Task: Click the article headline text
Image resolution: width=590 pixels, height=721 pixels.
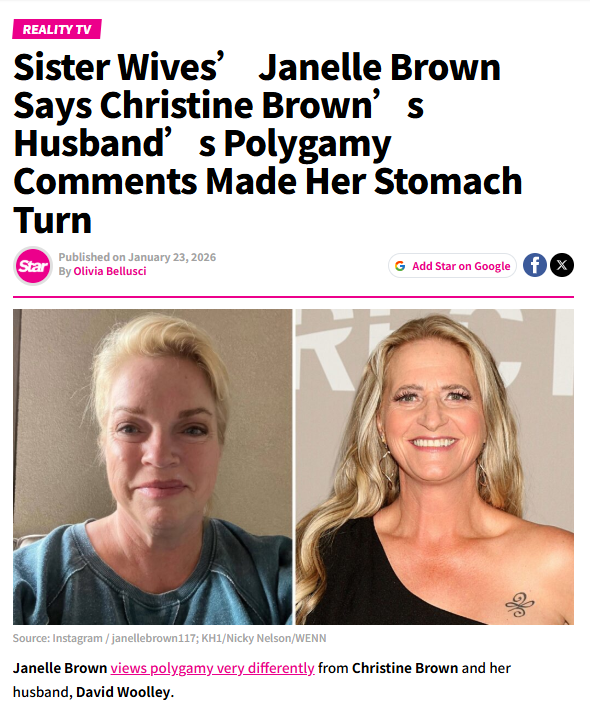Action: (268, 143)
